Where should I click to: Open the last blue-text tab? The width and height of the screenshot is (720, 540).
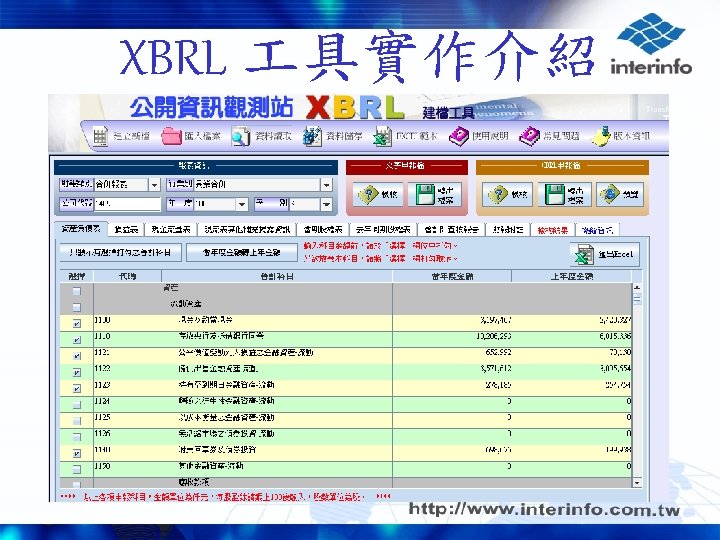point(597,230)
